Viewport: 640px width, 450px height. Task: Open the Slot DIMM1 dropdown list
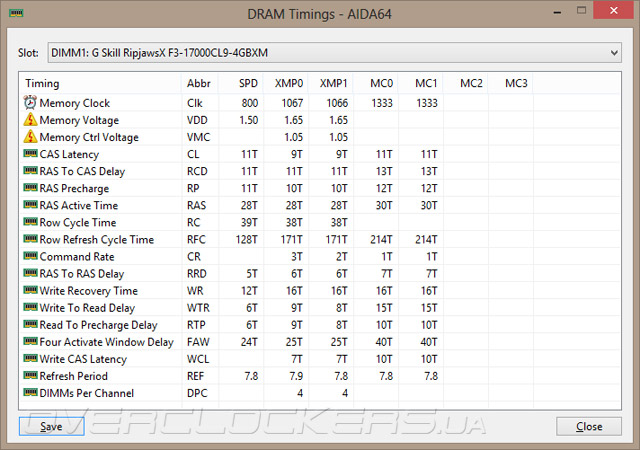[x=335, y=53]
